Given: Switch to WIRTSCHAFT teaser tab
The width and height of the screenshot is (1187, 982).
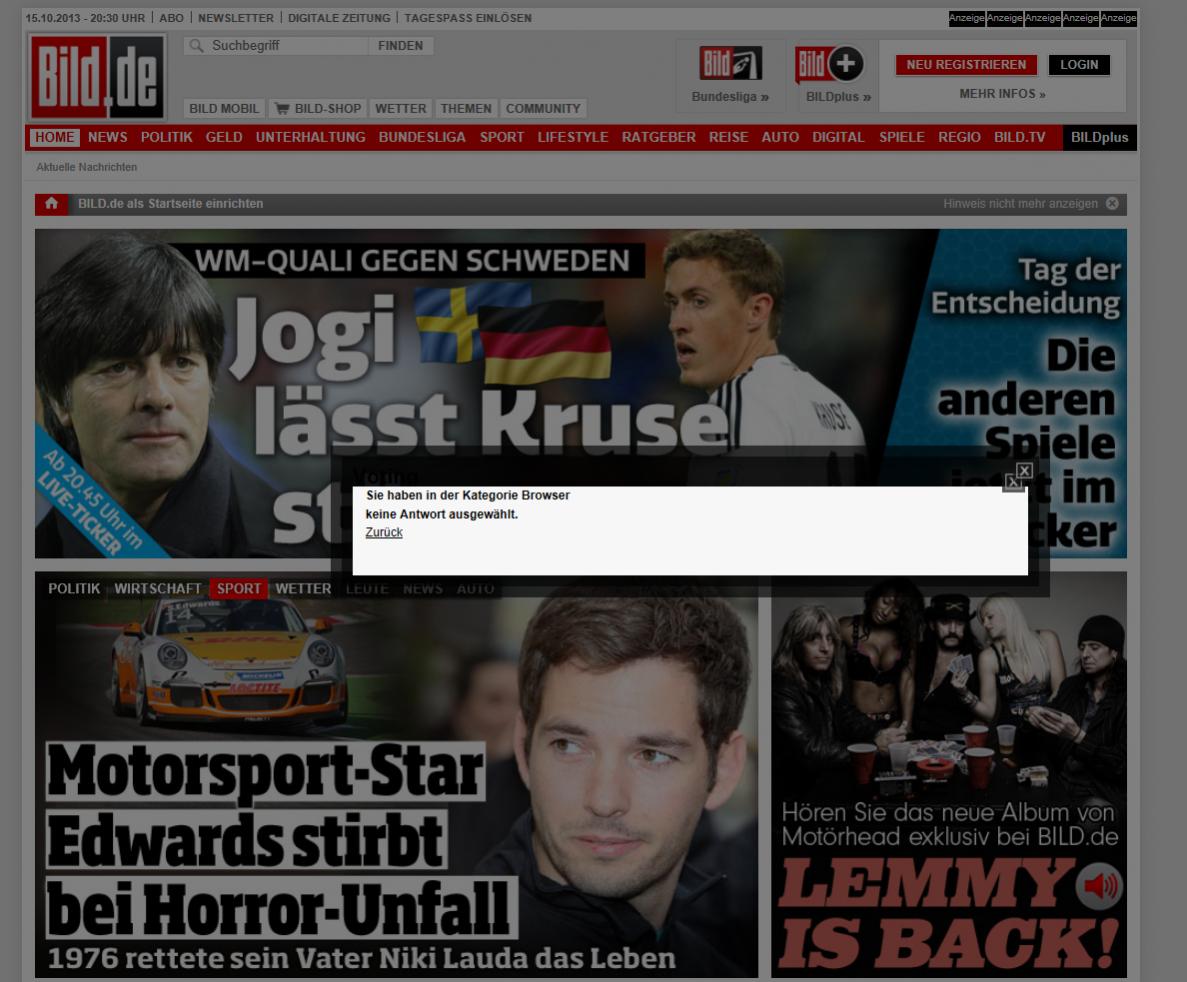Looking at the screenshot, I should tap(157, 588).
